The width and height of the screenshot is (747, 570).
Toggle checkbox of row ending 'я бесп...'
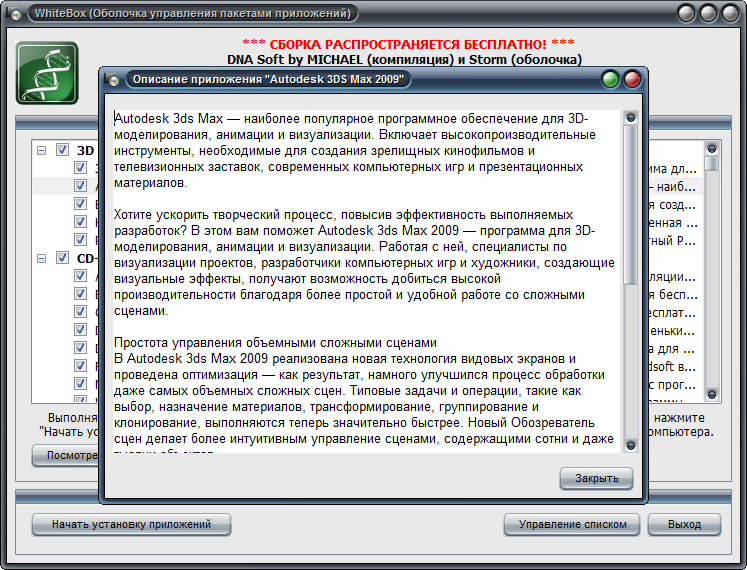coord(81,294)
